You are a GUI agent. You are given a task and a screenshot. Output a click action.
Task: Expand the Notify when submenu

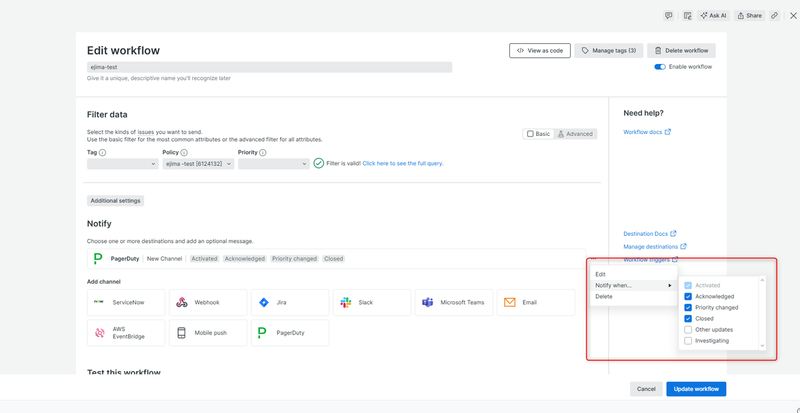[633, 285]
